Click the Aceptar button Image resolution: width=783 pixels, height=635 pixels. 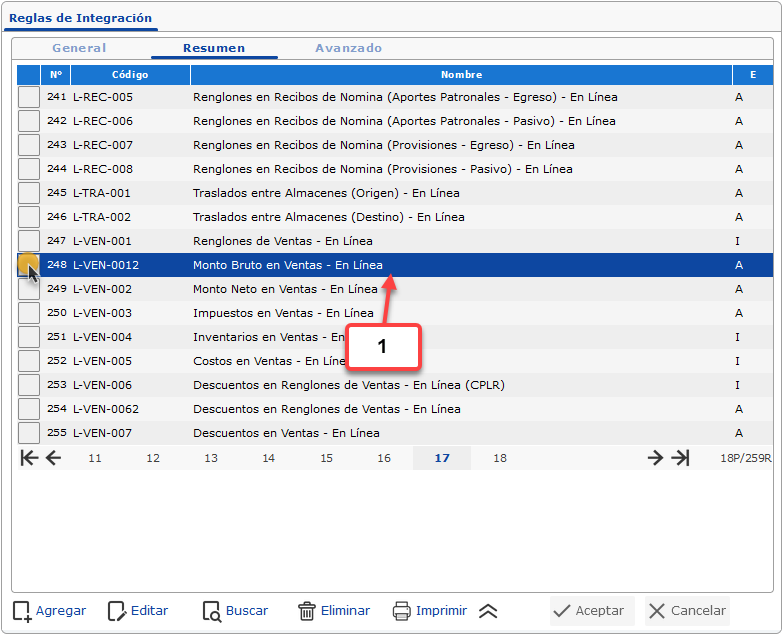tap(592, 611)
